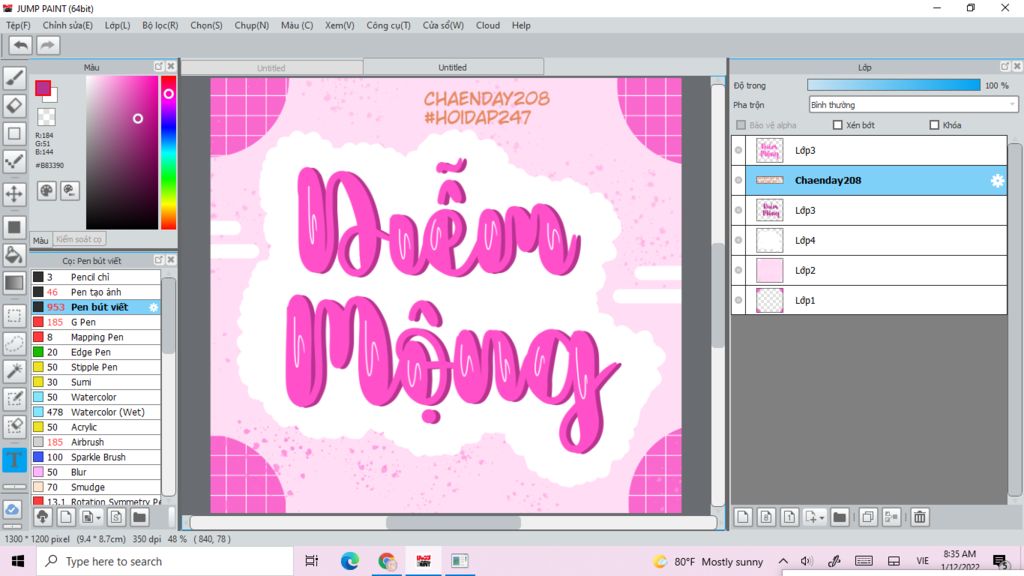Open Task View on the taskbar
1024x576 pixels.
[x=312, y=561]
